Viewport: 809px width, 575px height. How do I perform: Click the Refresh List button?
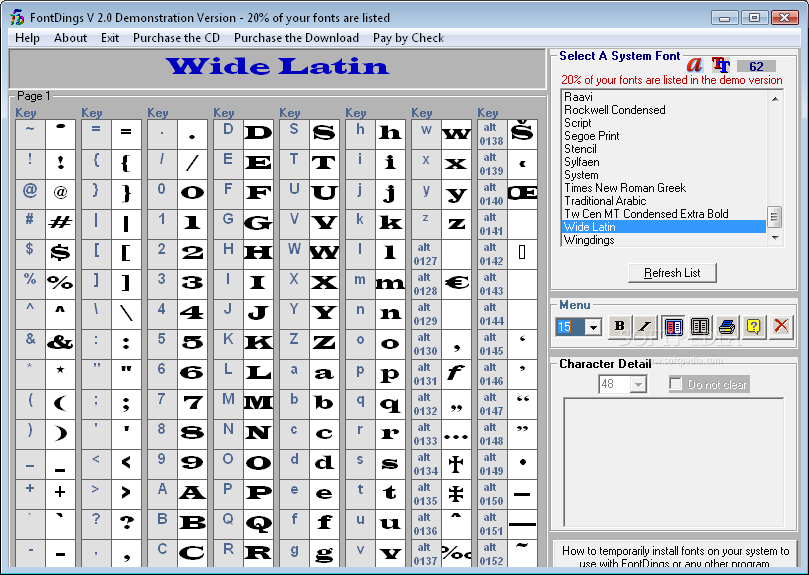(672, 273)
